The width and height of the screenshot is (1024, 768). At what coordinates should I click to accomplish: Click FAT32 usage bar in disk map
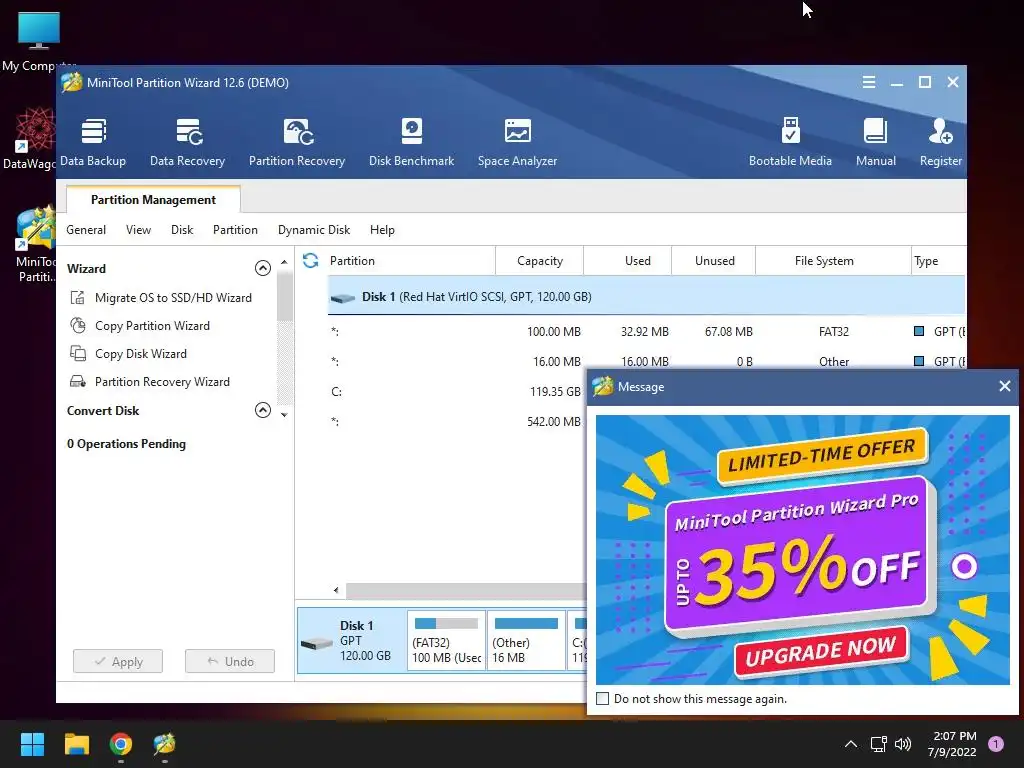446,623
